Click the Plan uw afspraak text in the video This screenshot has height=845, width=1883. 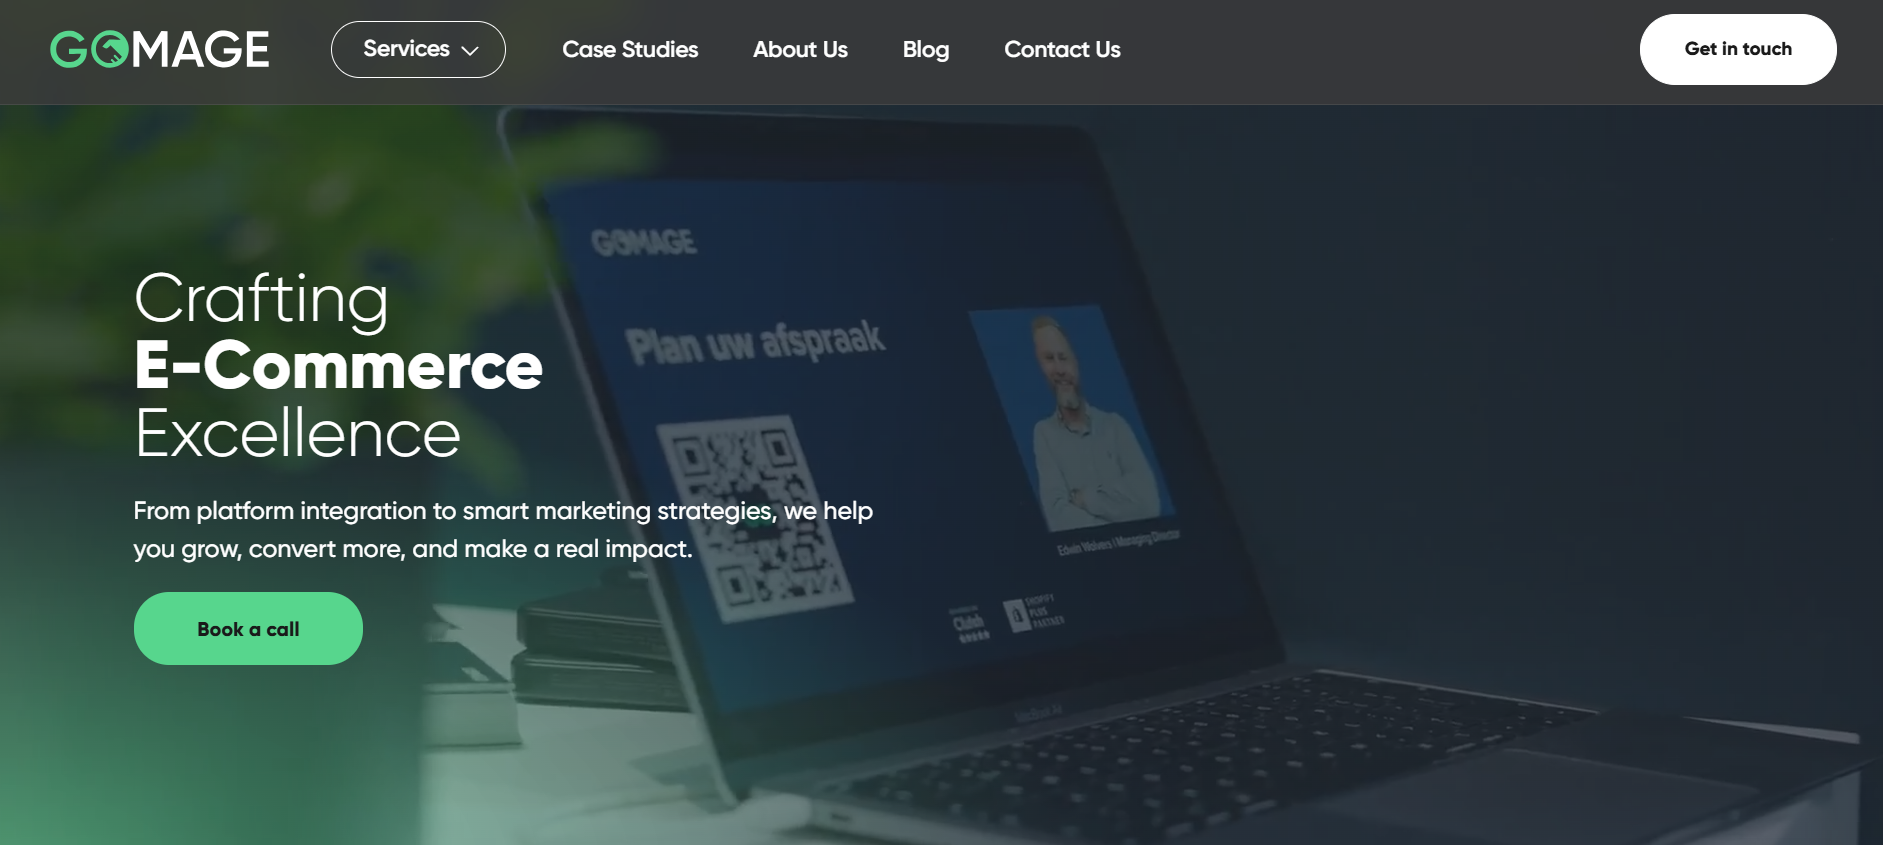click(x=755, y=342)
